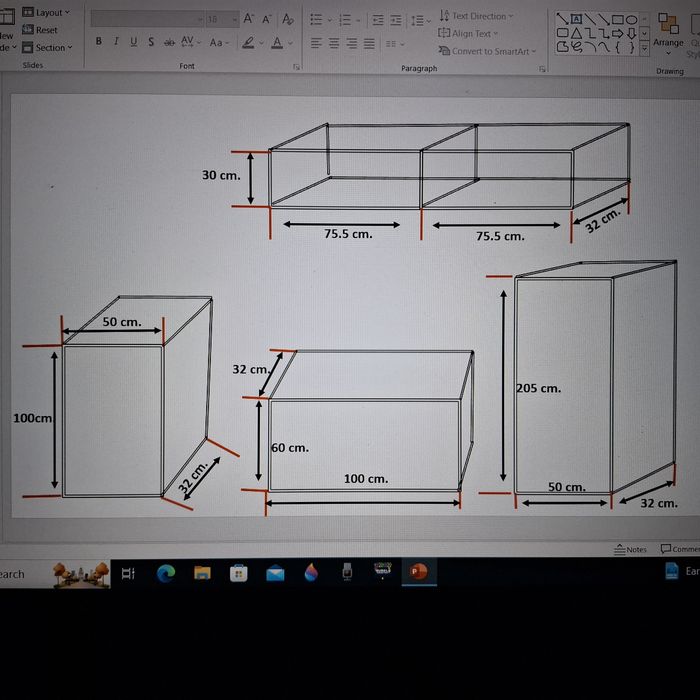Screen dimensions: 700x700
Task: Toggle Strikethrough formatting
Action: [169, 43]
